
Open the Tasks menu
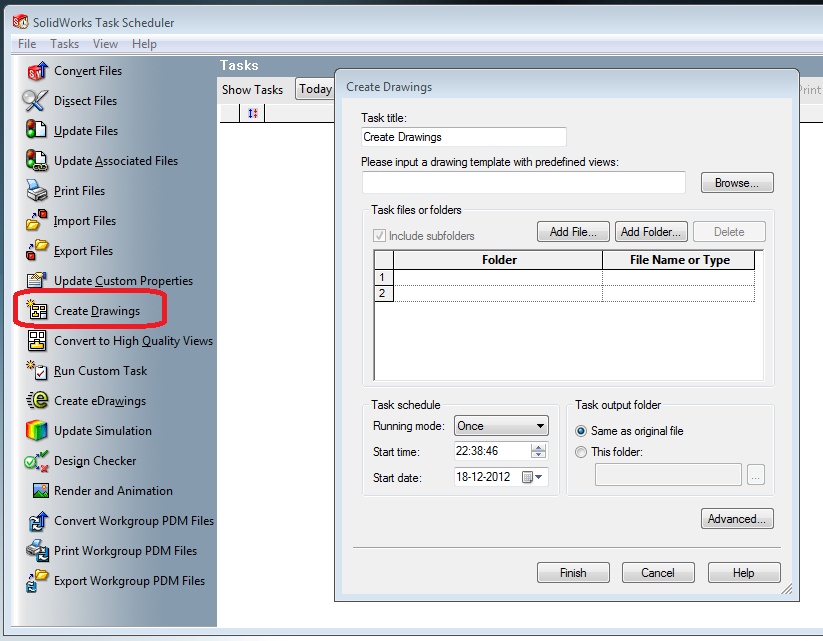coord(65,44)
